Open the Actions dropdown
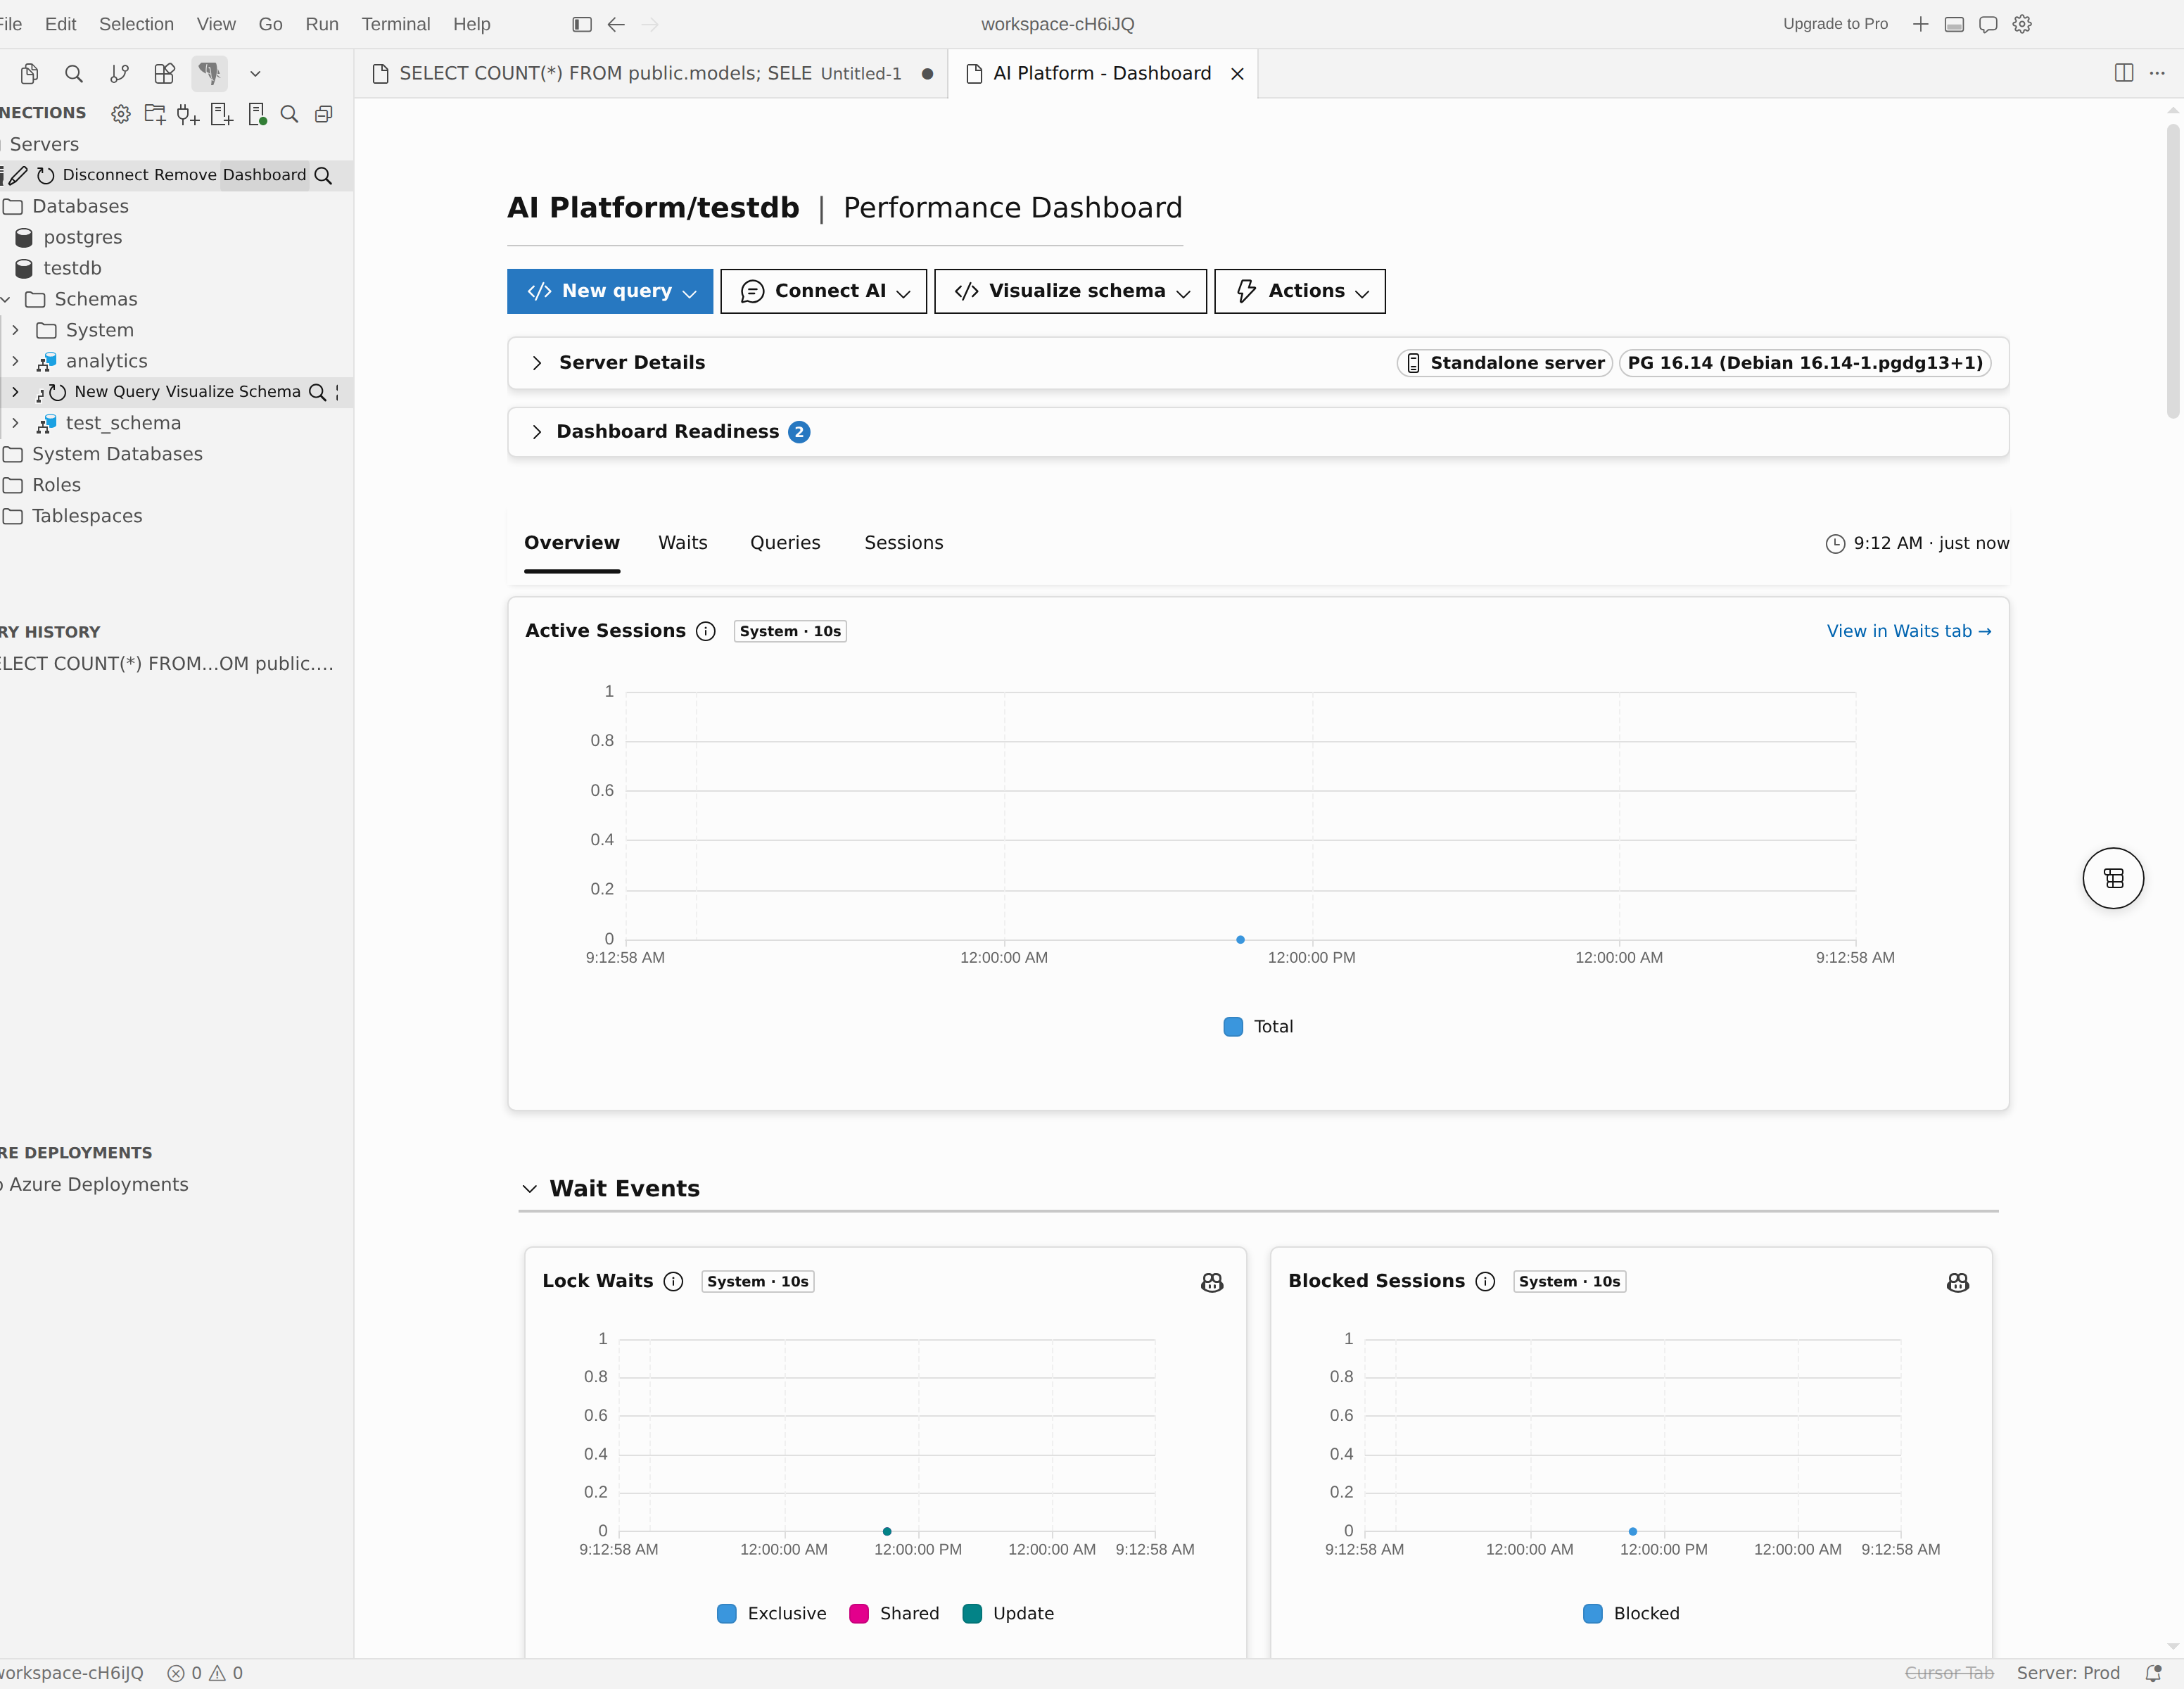The image size is (2184, 1689). 1300,291
